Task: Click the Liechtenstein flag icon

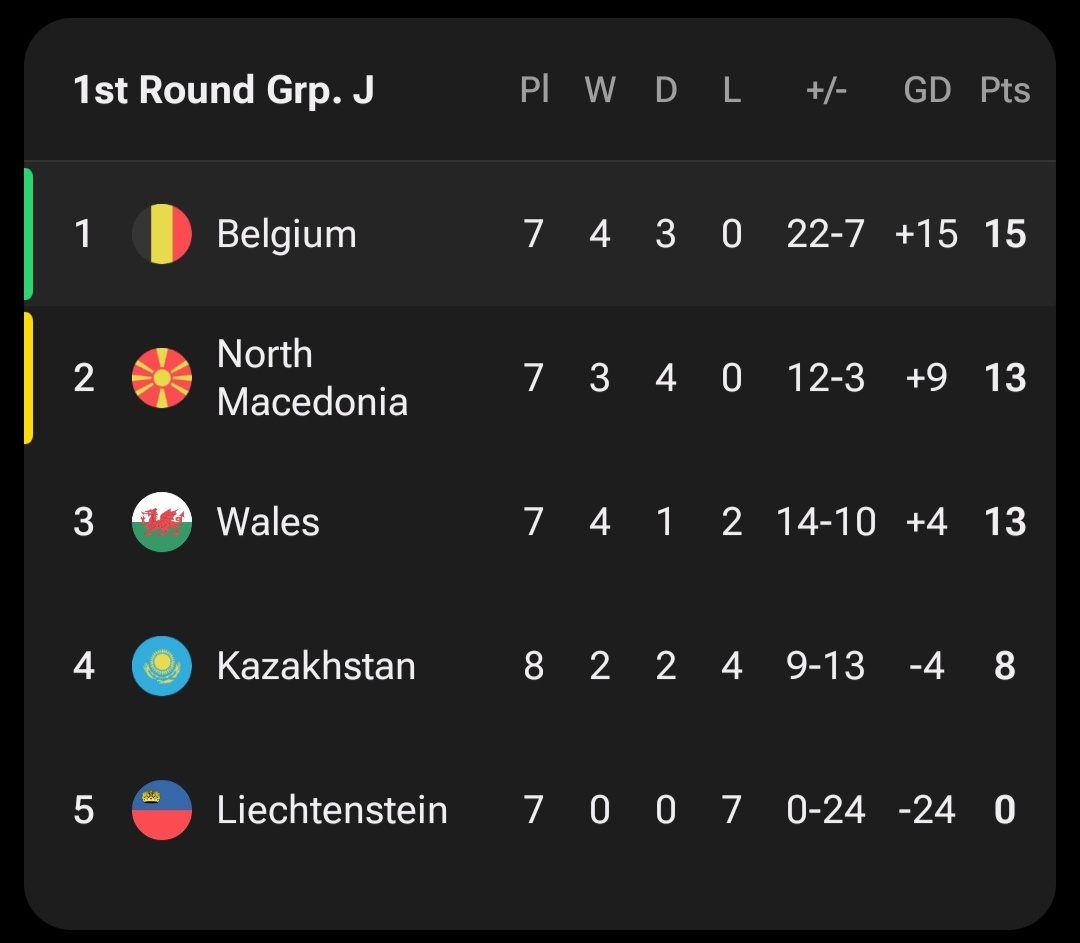Action: tap(162, 810)
